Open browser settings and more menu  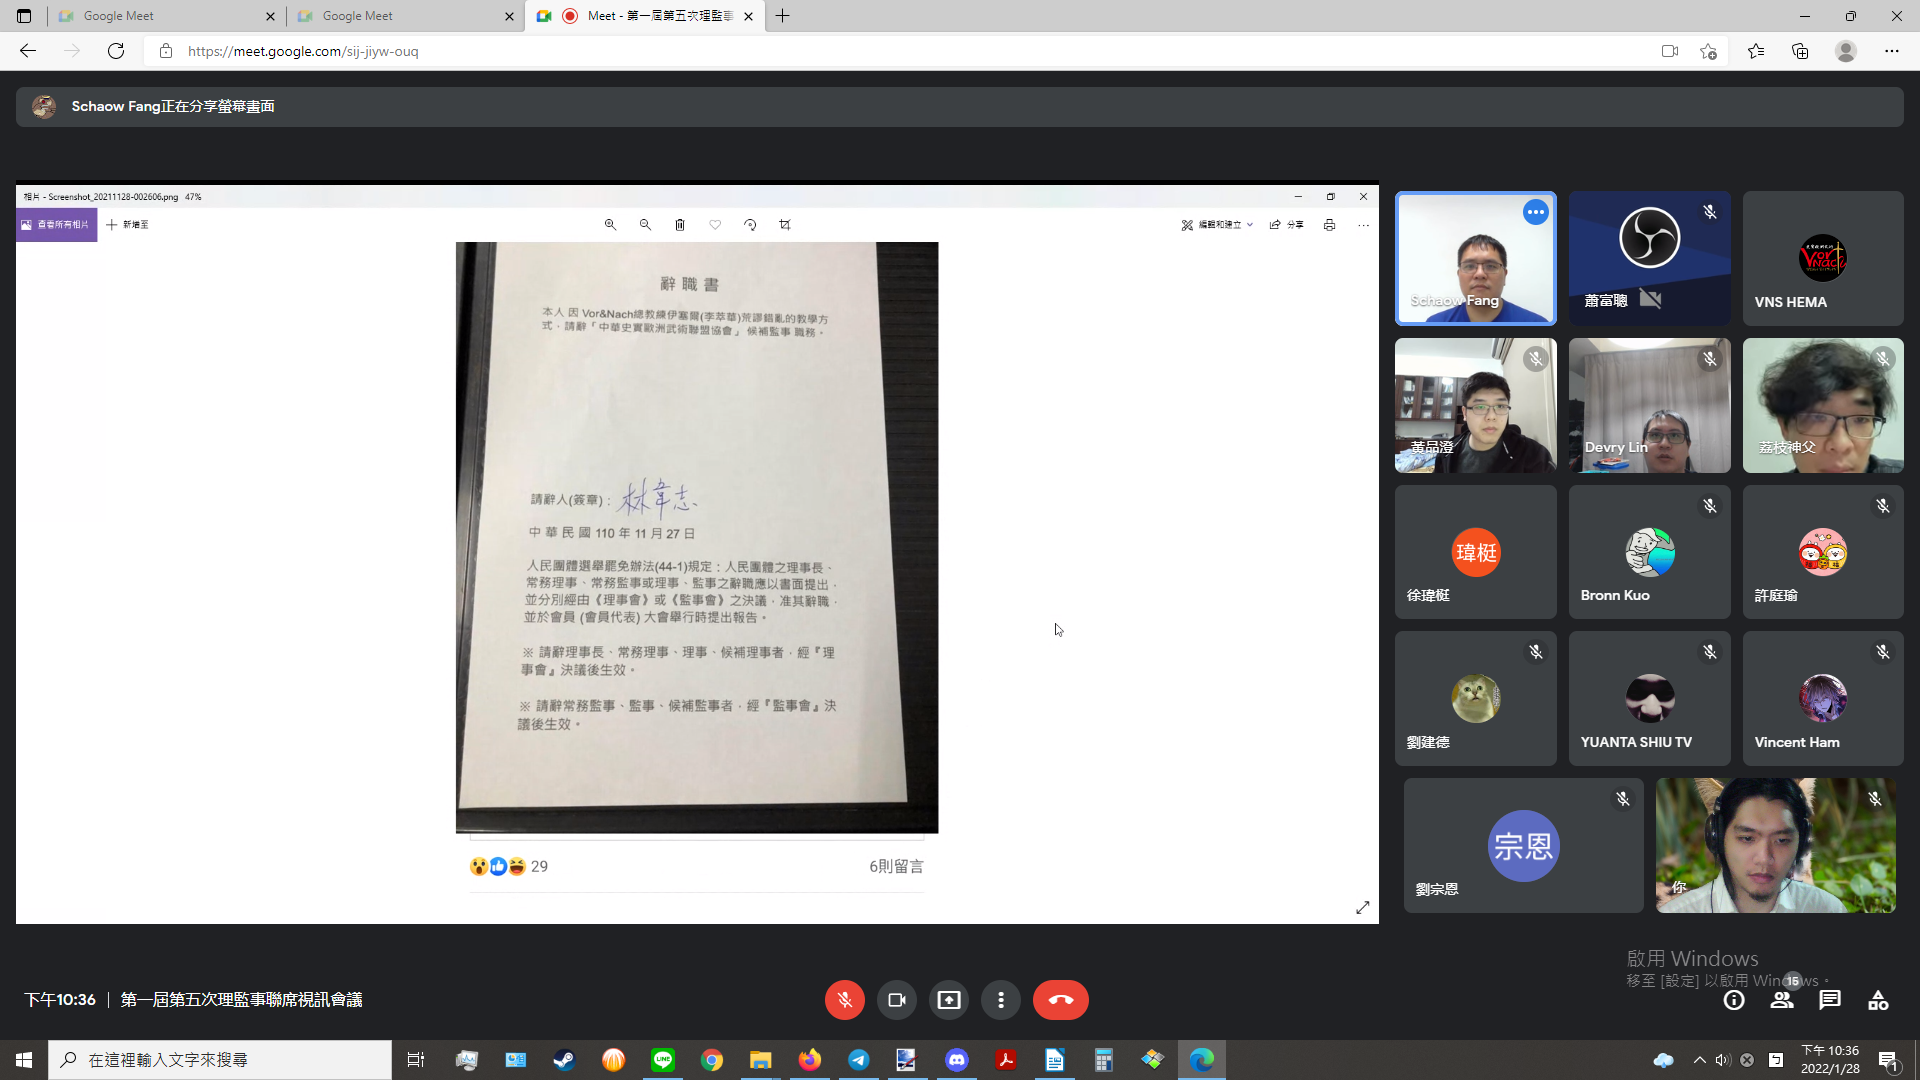point(1891,51)
